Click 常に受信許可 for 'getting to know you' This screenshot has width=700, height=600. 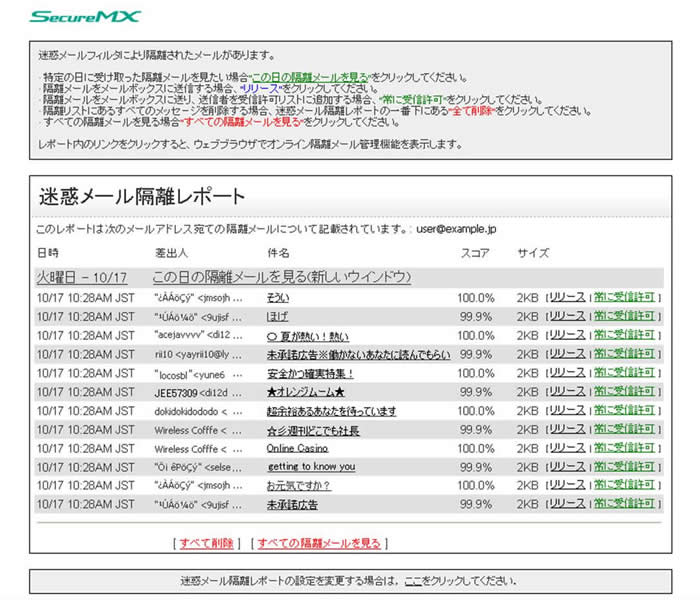click(x=625, y=466)
